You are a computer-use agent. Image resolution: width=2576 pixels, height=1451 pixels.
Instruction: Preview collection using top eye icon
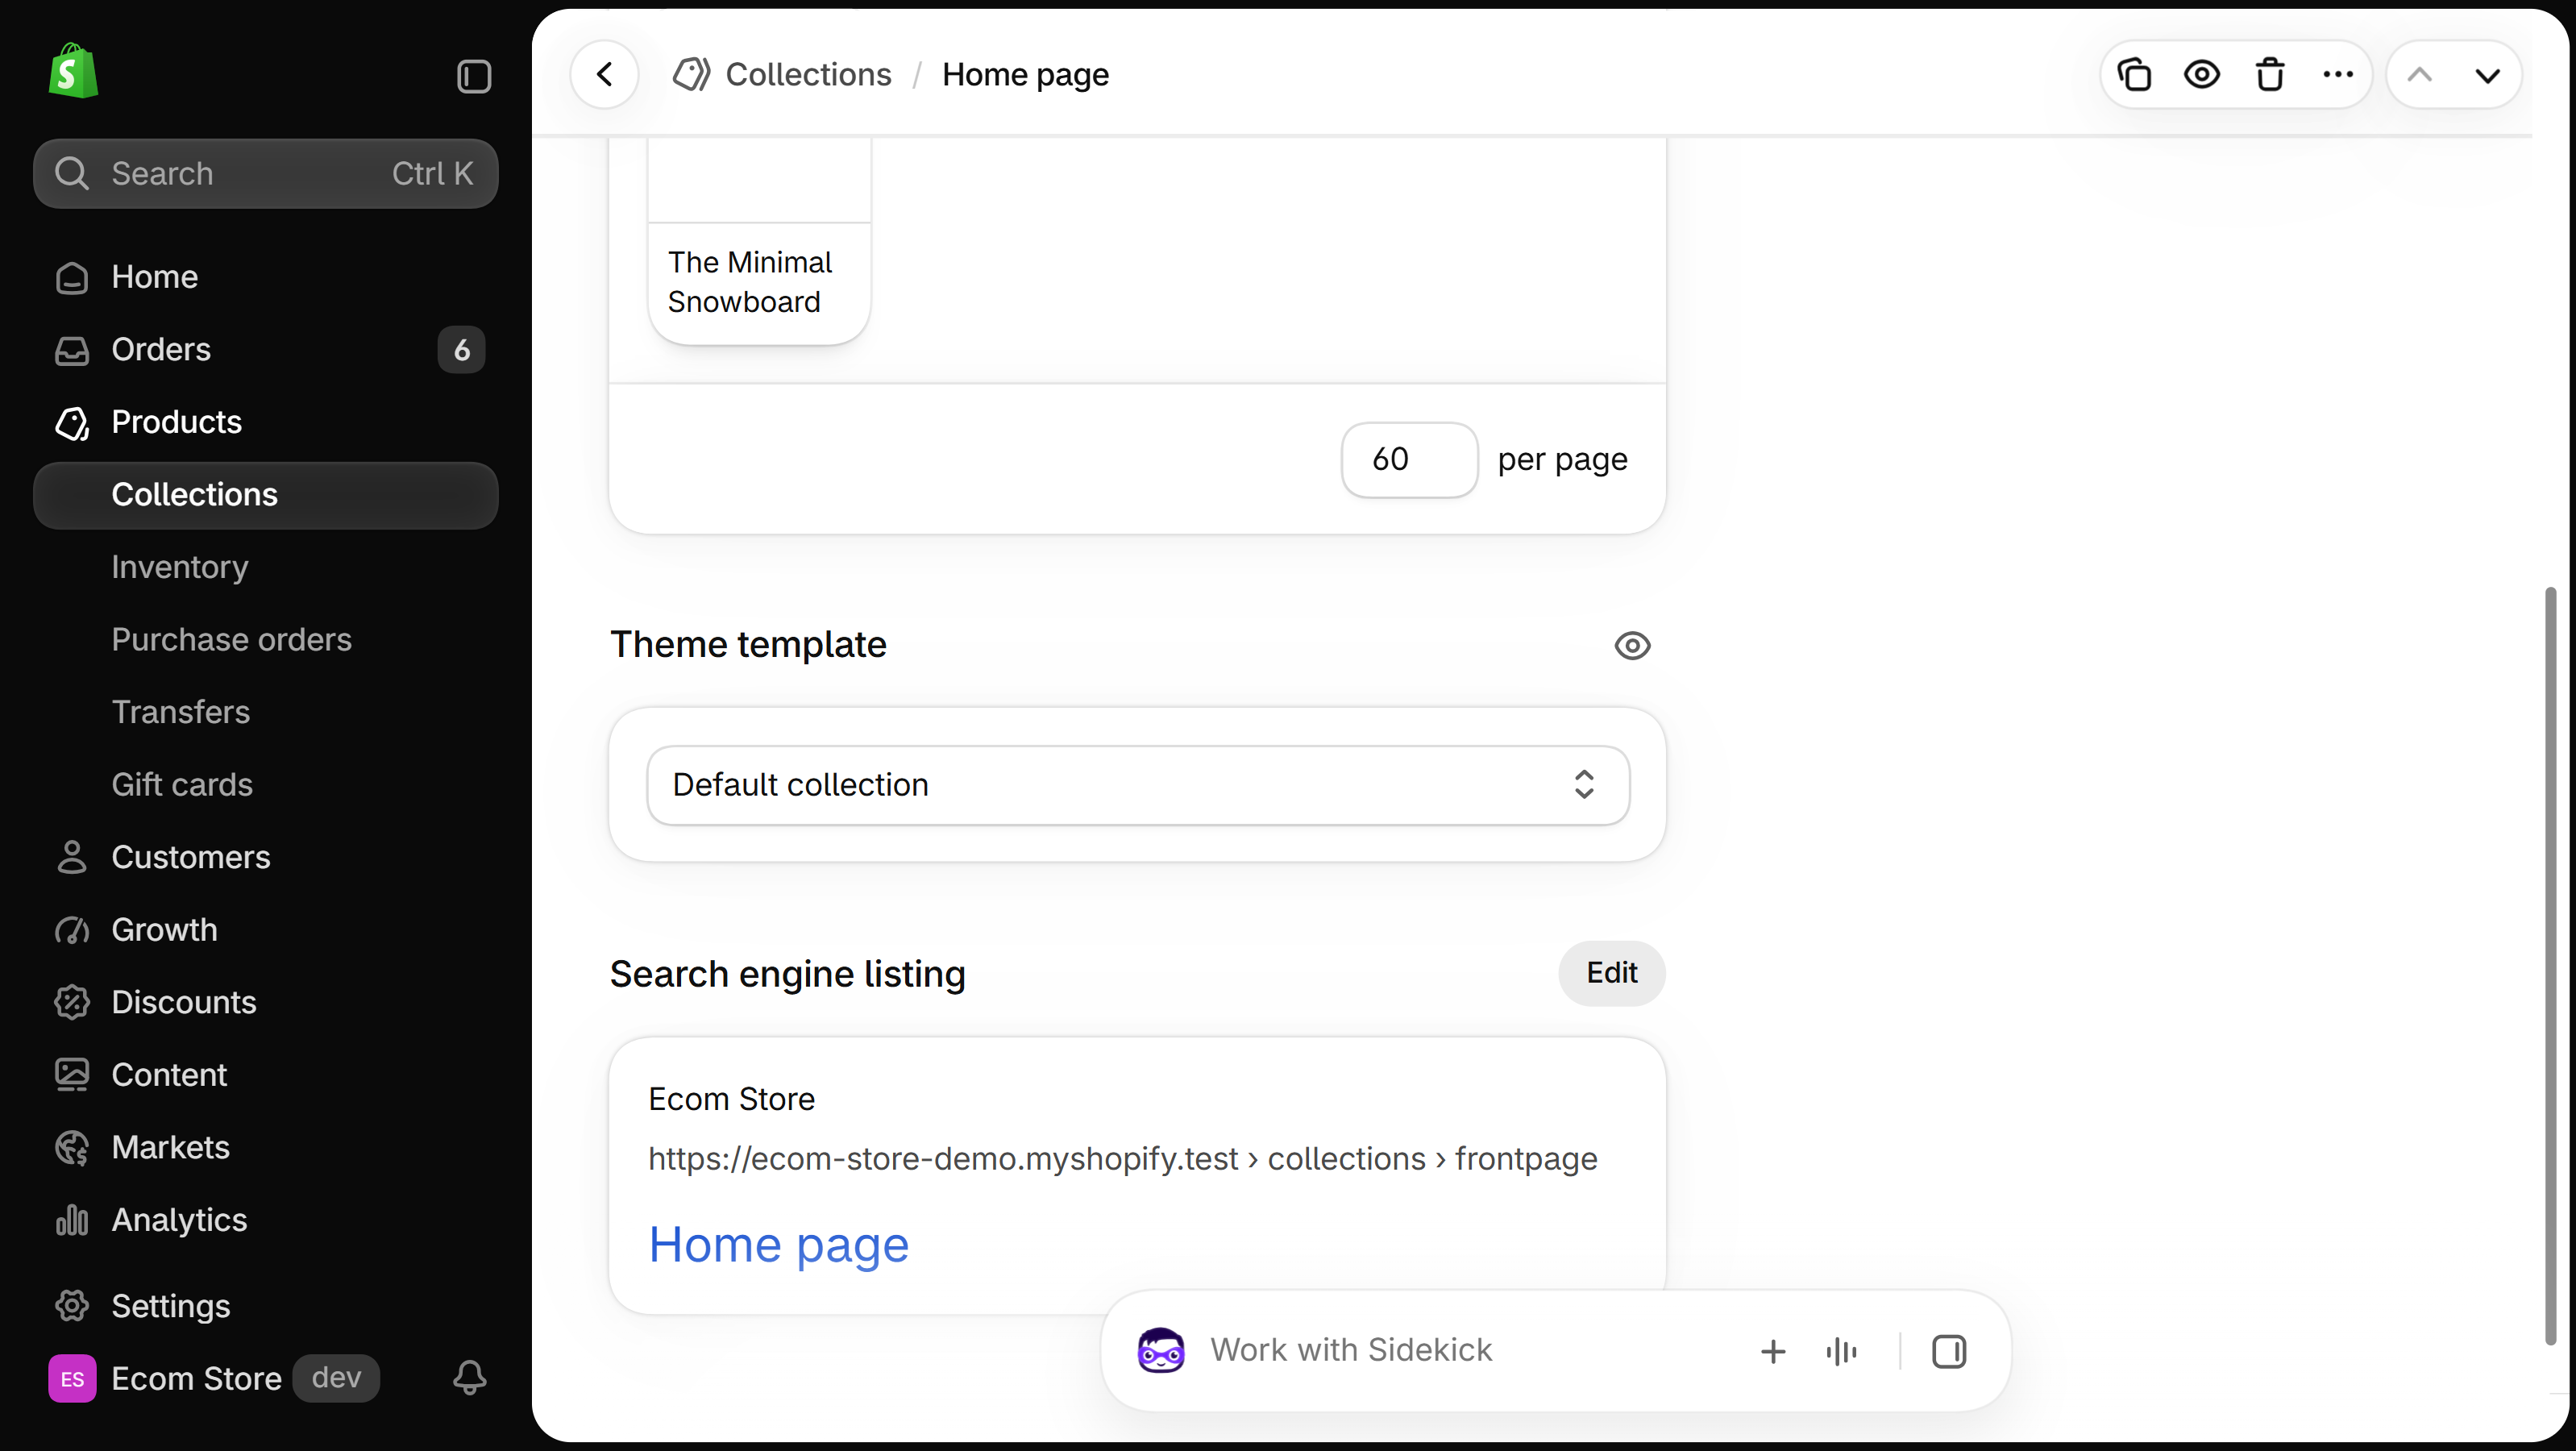point(2202,75)
